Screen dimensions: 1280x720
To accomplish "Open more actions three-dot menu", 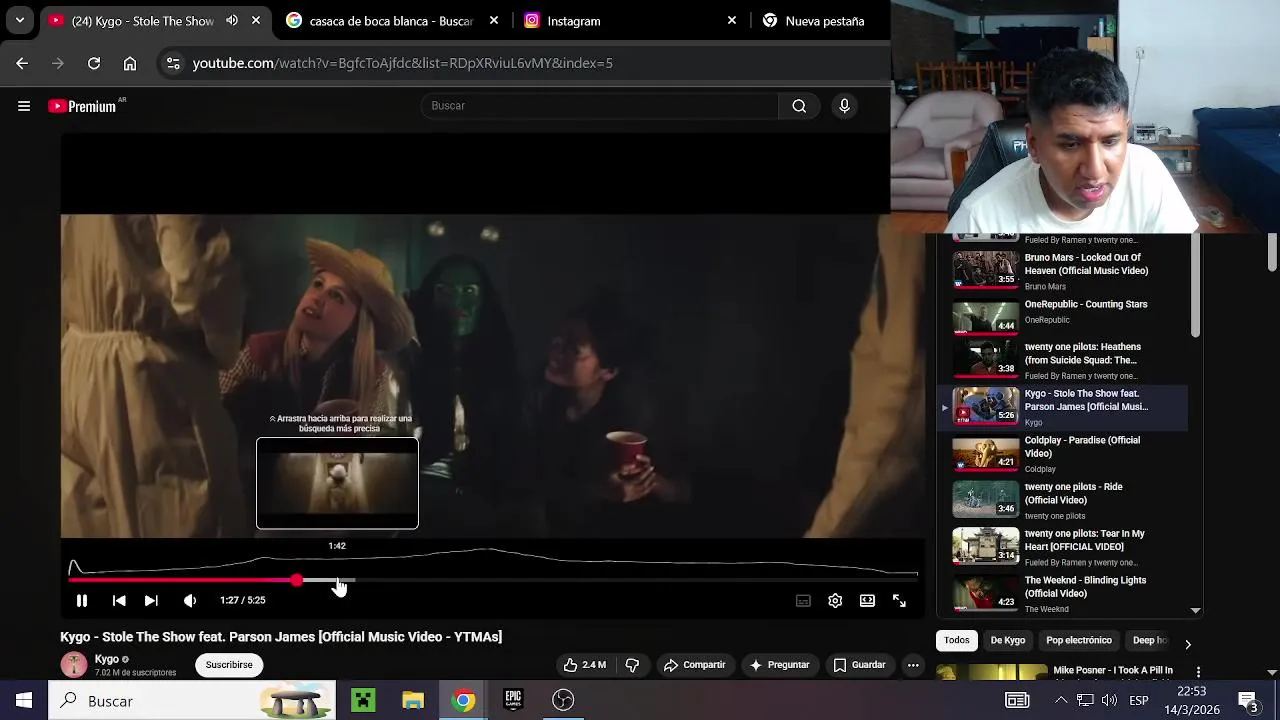I will [x=913, y=665].
